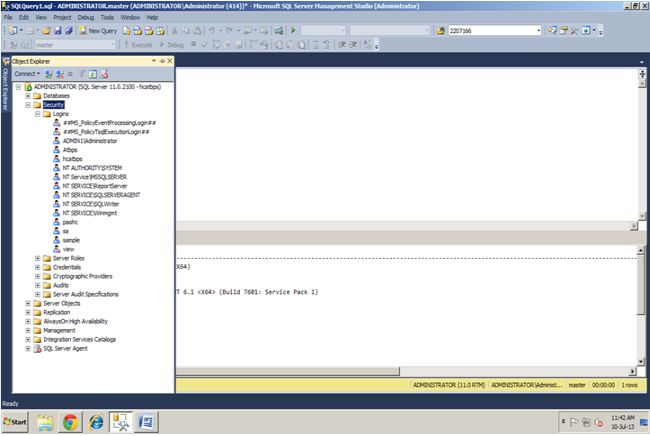Open the Edit menu
Viewport: 650px width, 436px height.
pos(24,17)
